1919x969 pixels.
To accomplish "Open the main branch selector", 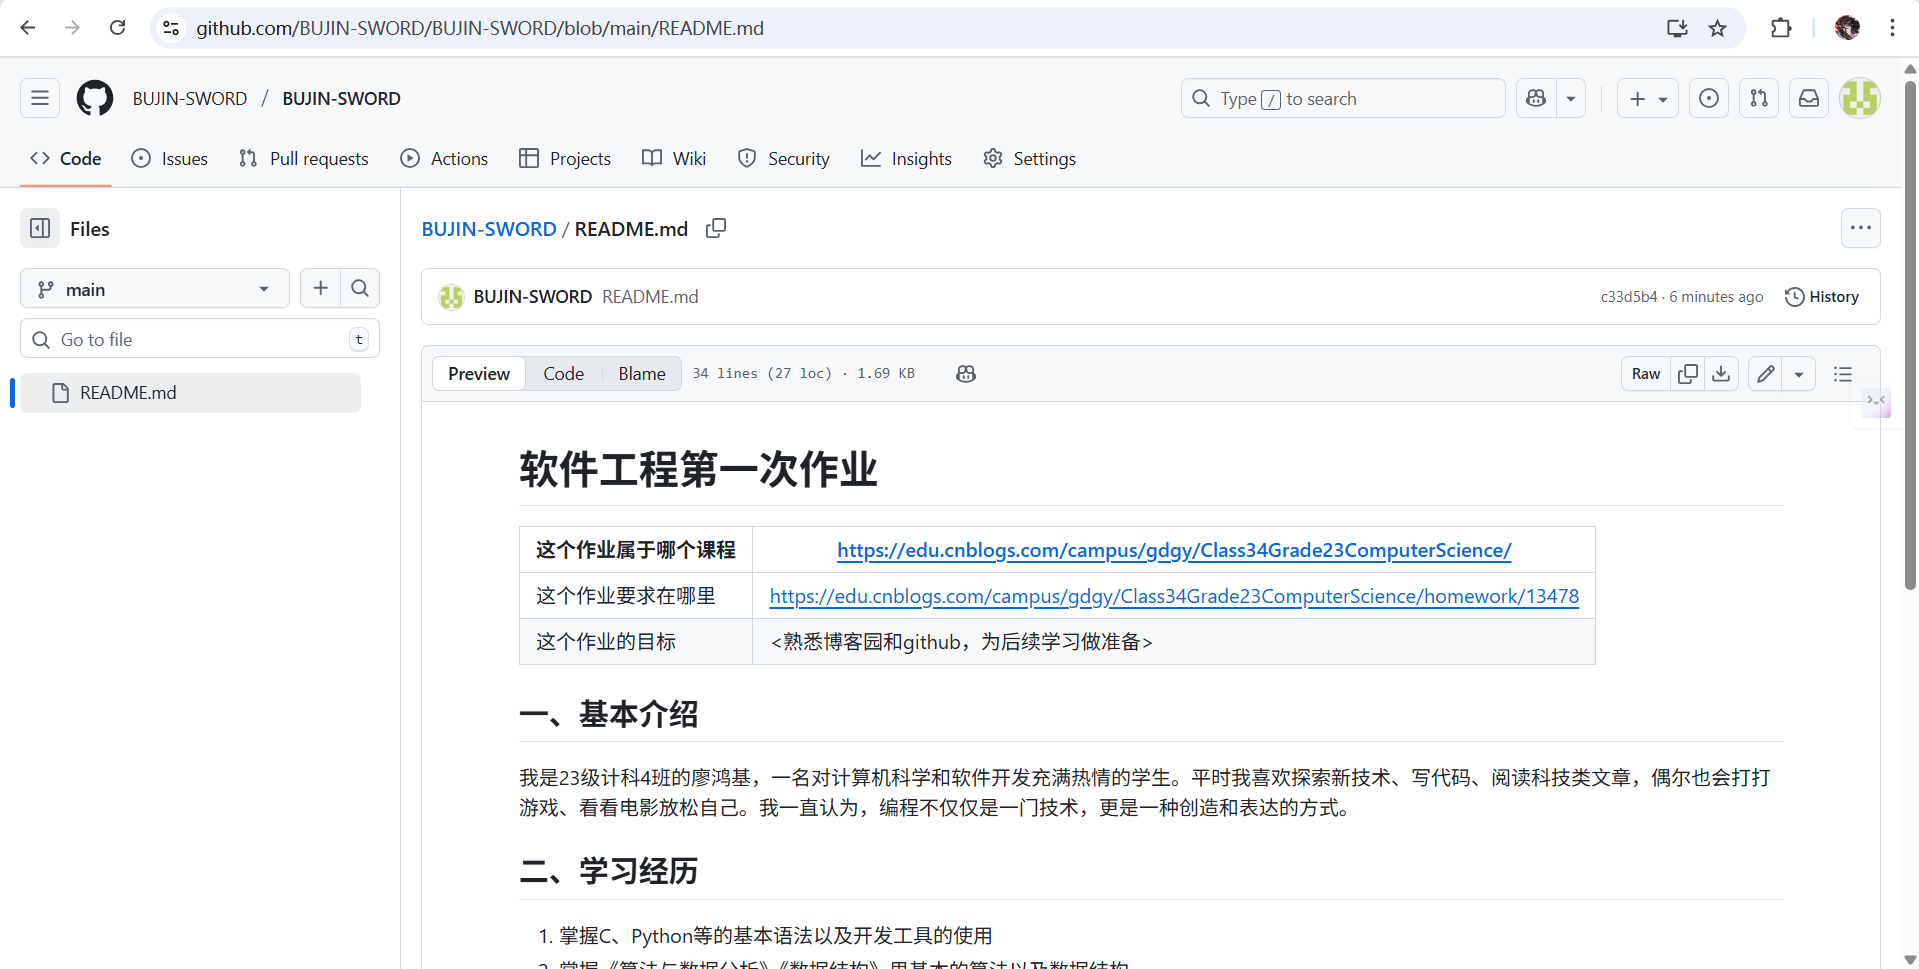I will pyautogui.click(x=154, y=289).
